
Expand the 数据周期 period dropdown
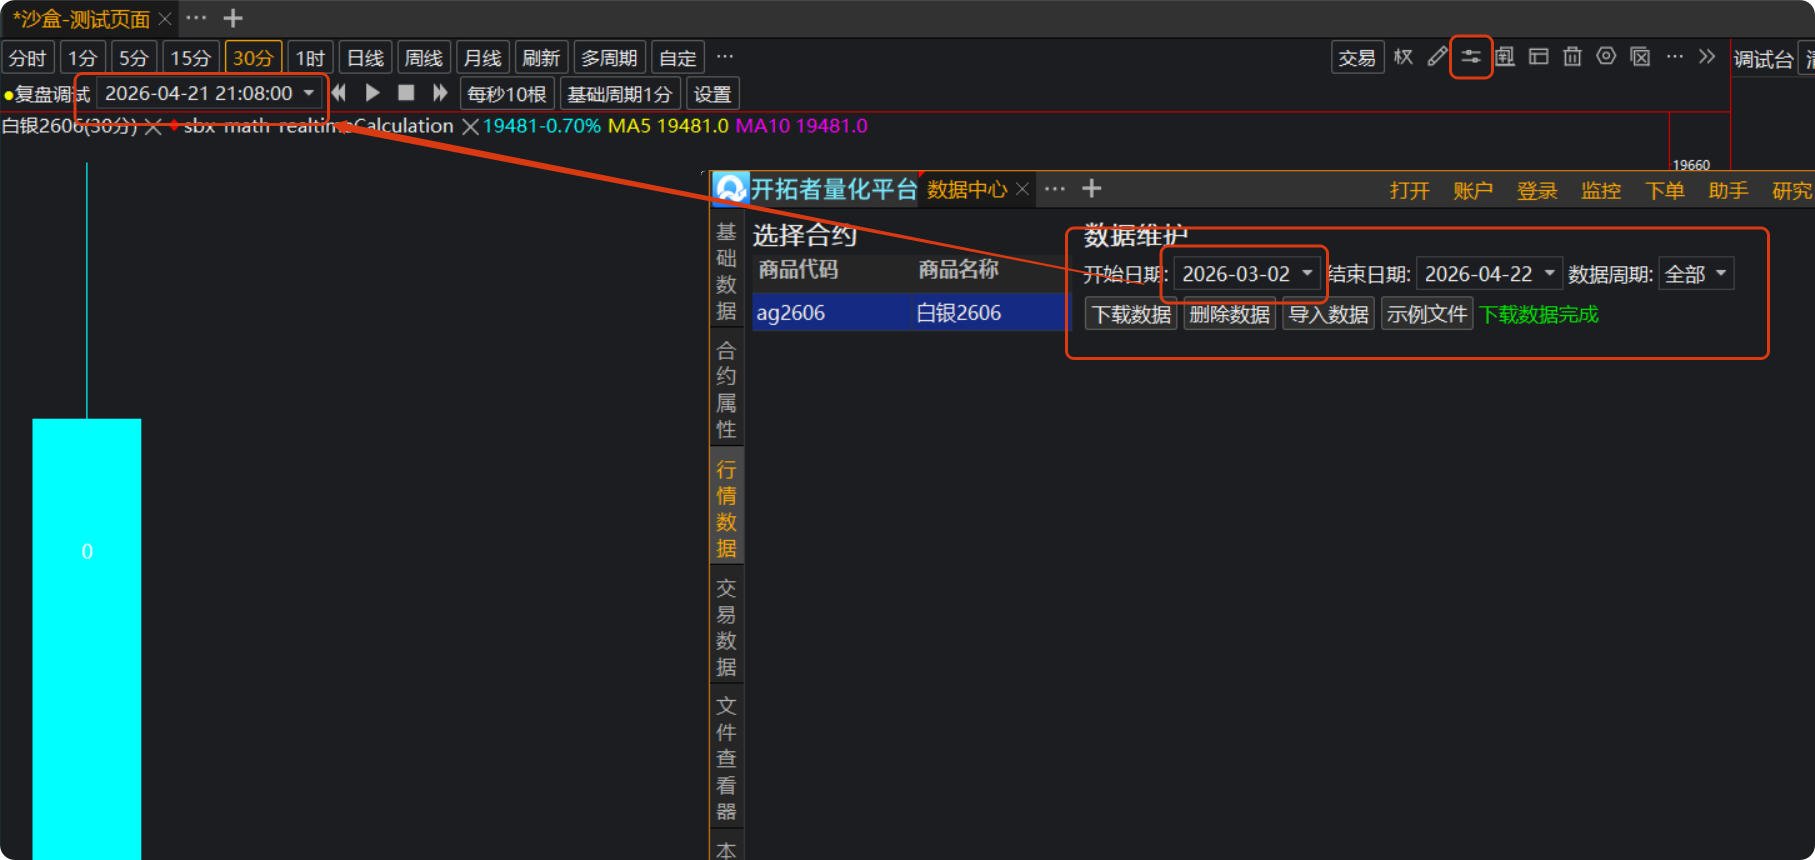1721,274
